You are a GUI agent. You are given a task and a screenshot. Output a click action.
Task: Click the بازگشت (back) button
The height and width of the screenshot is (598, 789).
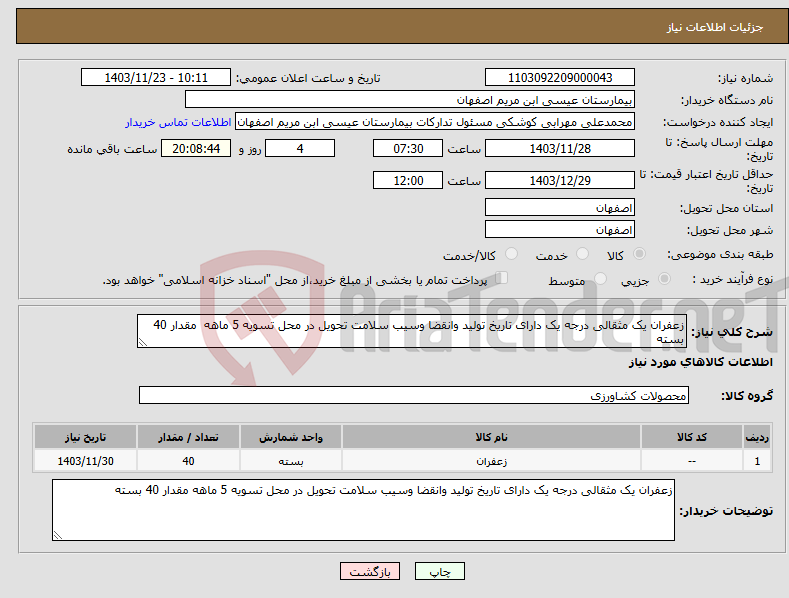[370, 571]
